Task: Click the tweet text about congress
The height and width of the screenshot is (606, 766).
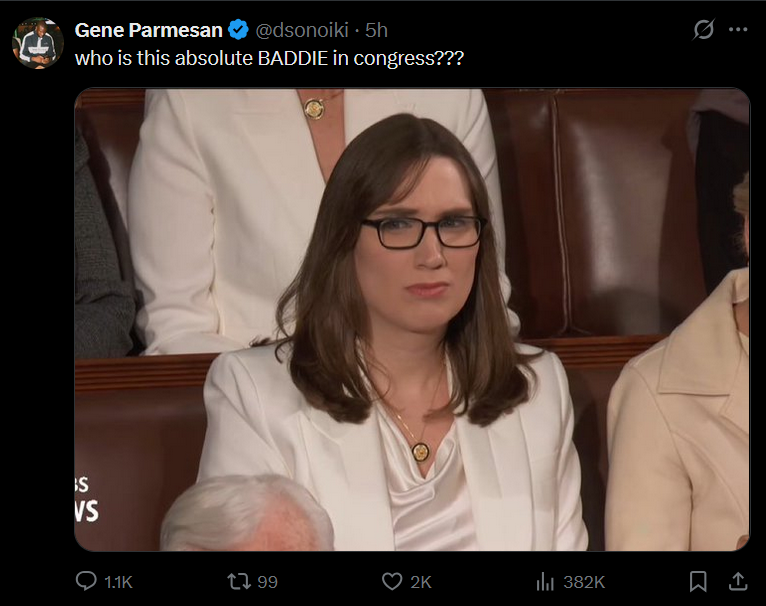Action: pos(269,58)
